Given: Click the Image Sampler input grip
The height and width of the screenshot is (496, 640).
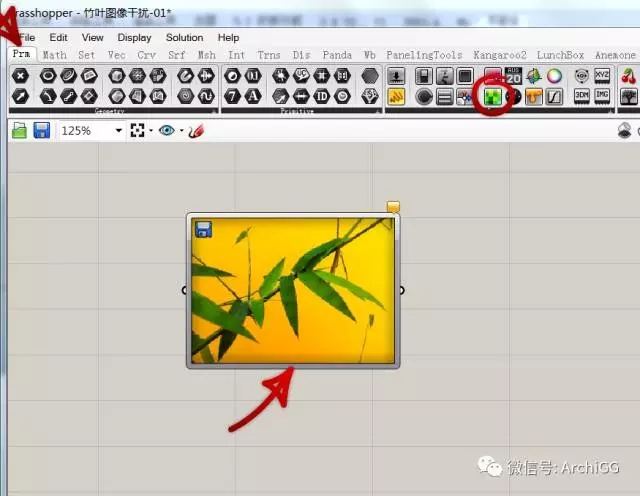Looking at the screenshot, I should pos(184,290).
